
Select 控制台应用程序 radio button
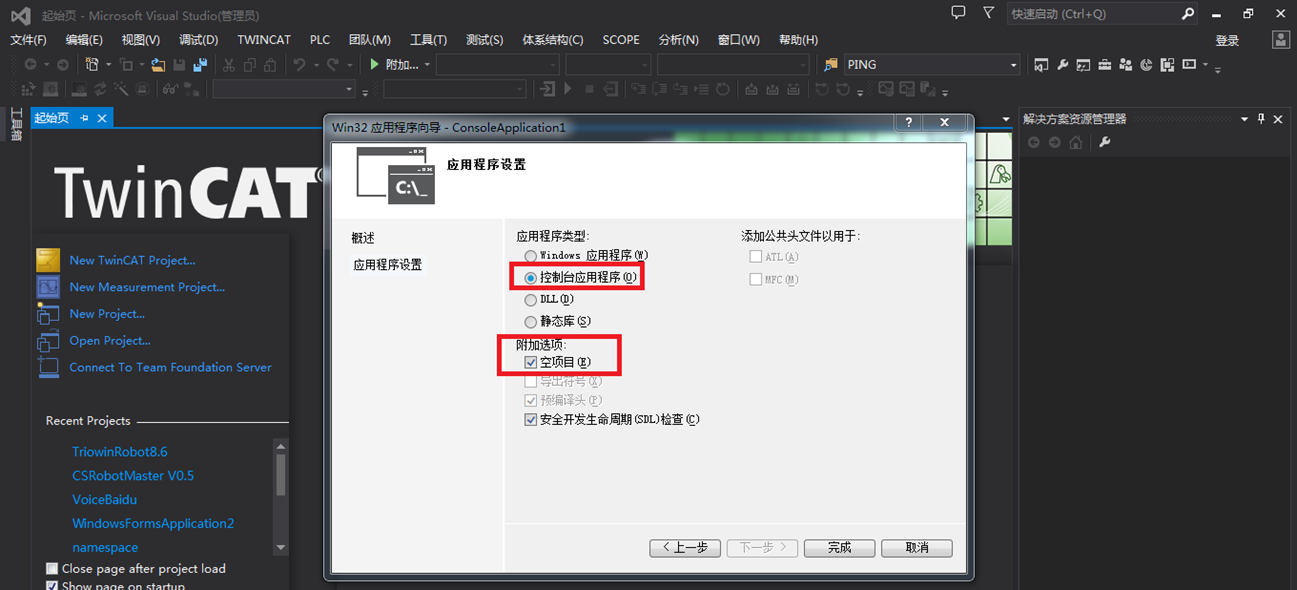(531, 277)
